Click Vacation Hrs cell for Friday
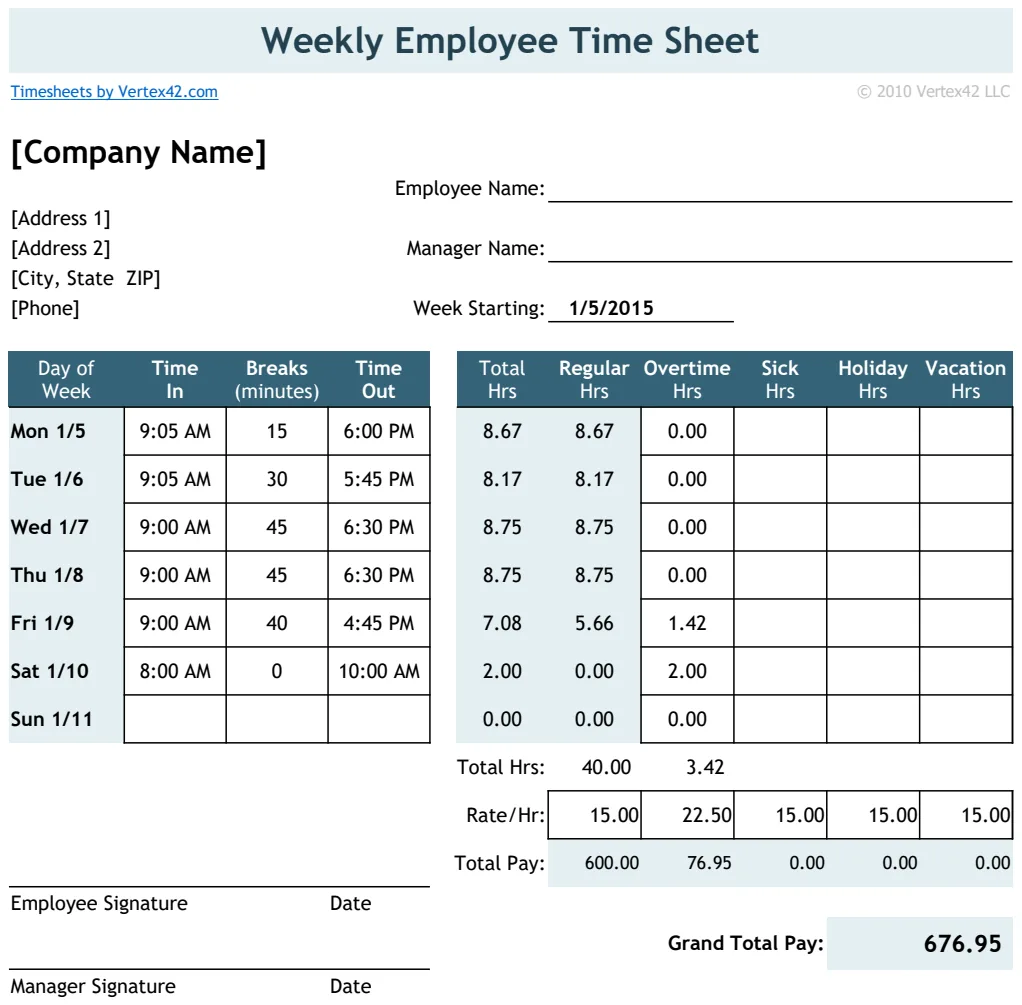 coord(966,623)
